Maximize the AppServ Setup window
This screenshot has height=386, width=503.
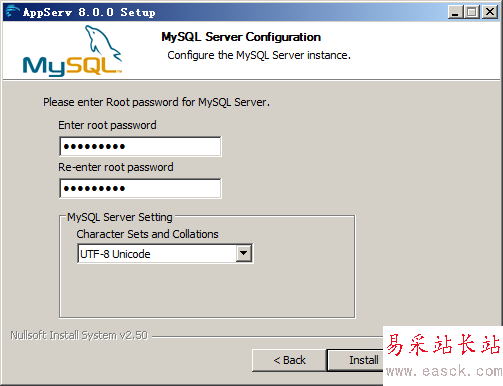tap(472, 12)
